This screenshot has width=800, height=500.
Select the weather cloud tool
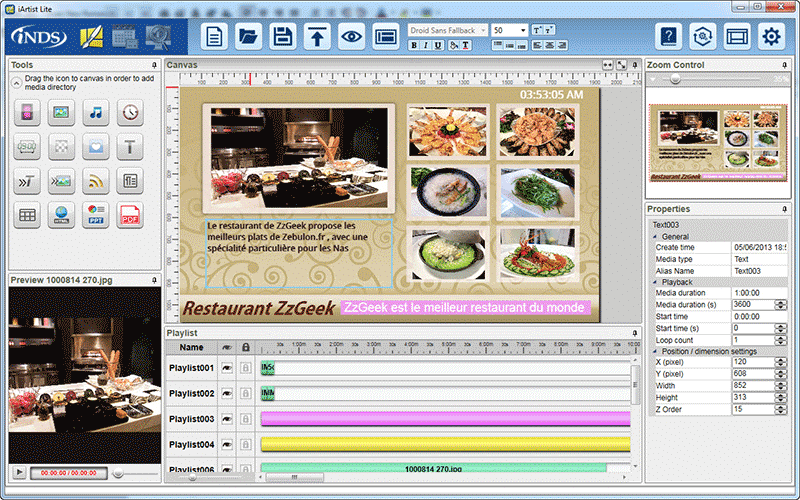95,147
